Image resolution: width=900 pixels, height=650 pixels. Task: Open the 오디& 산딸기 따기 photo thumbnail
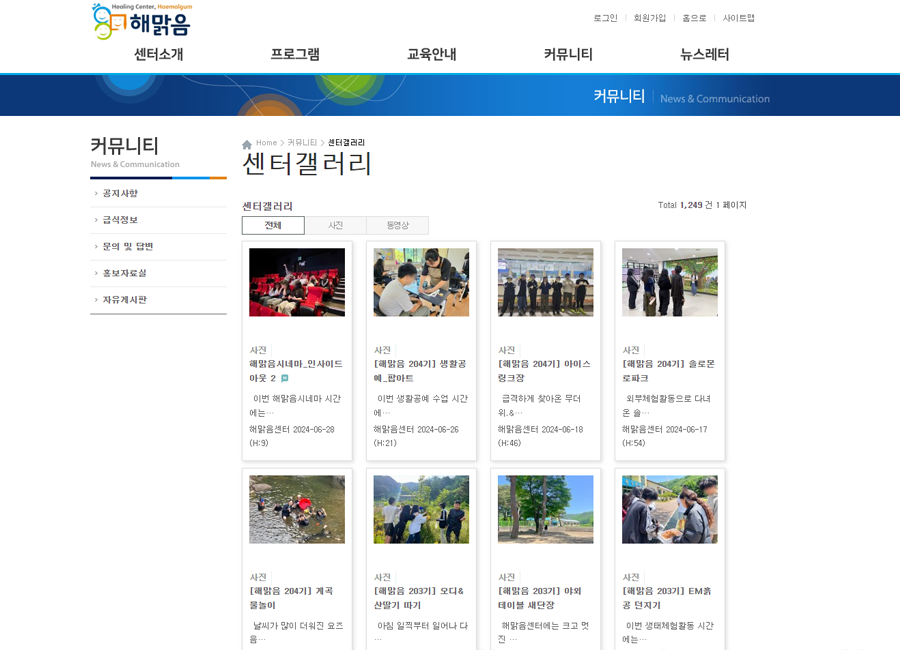click(x=421, y=509)
